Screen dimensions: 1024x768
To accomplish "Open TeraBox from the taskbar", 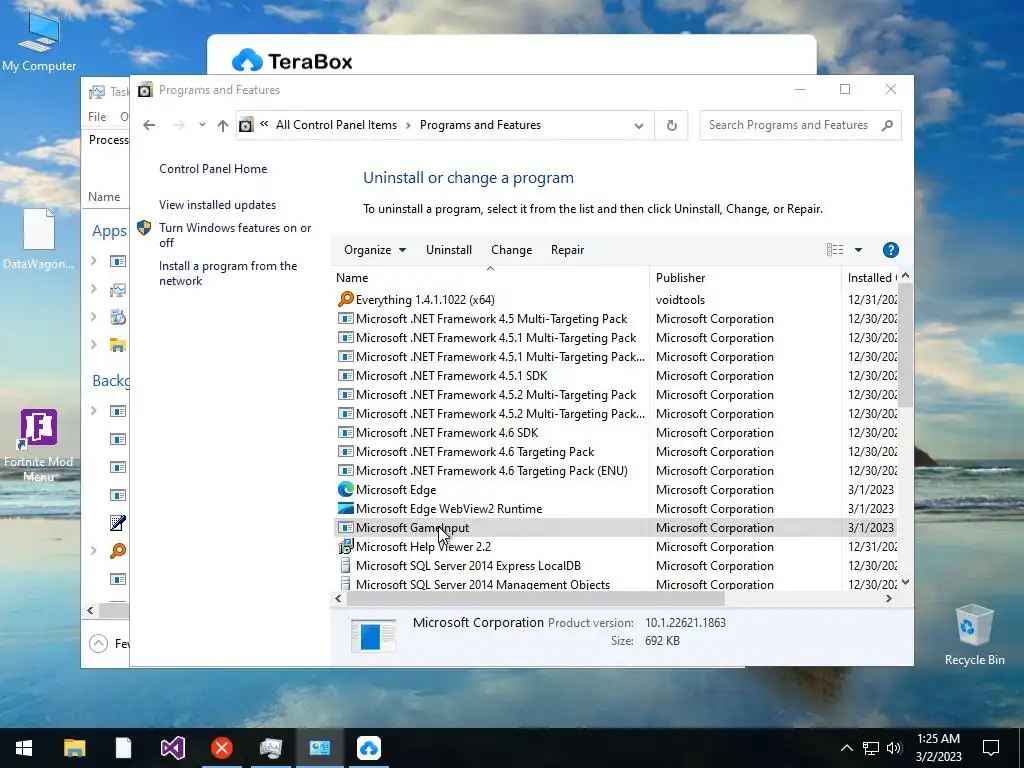I will click(x=368, y=748).
